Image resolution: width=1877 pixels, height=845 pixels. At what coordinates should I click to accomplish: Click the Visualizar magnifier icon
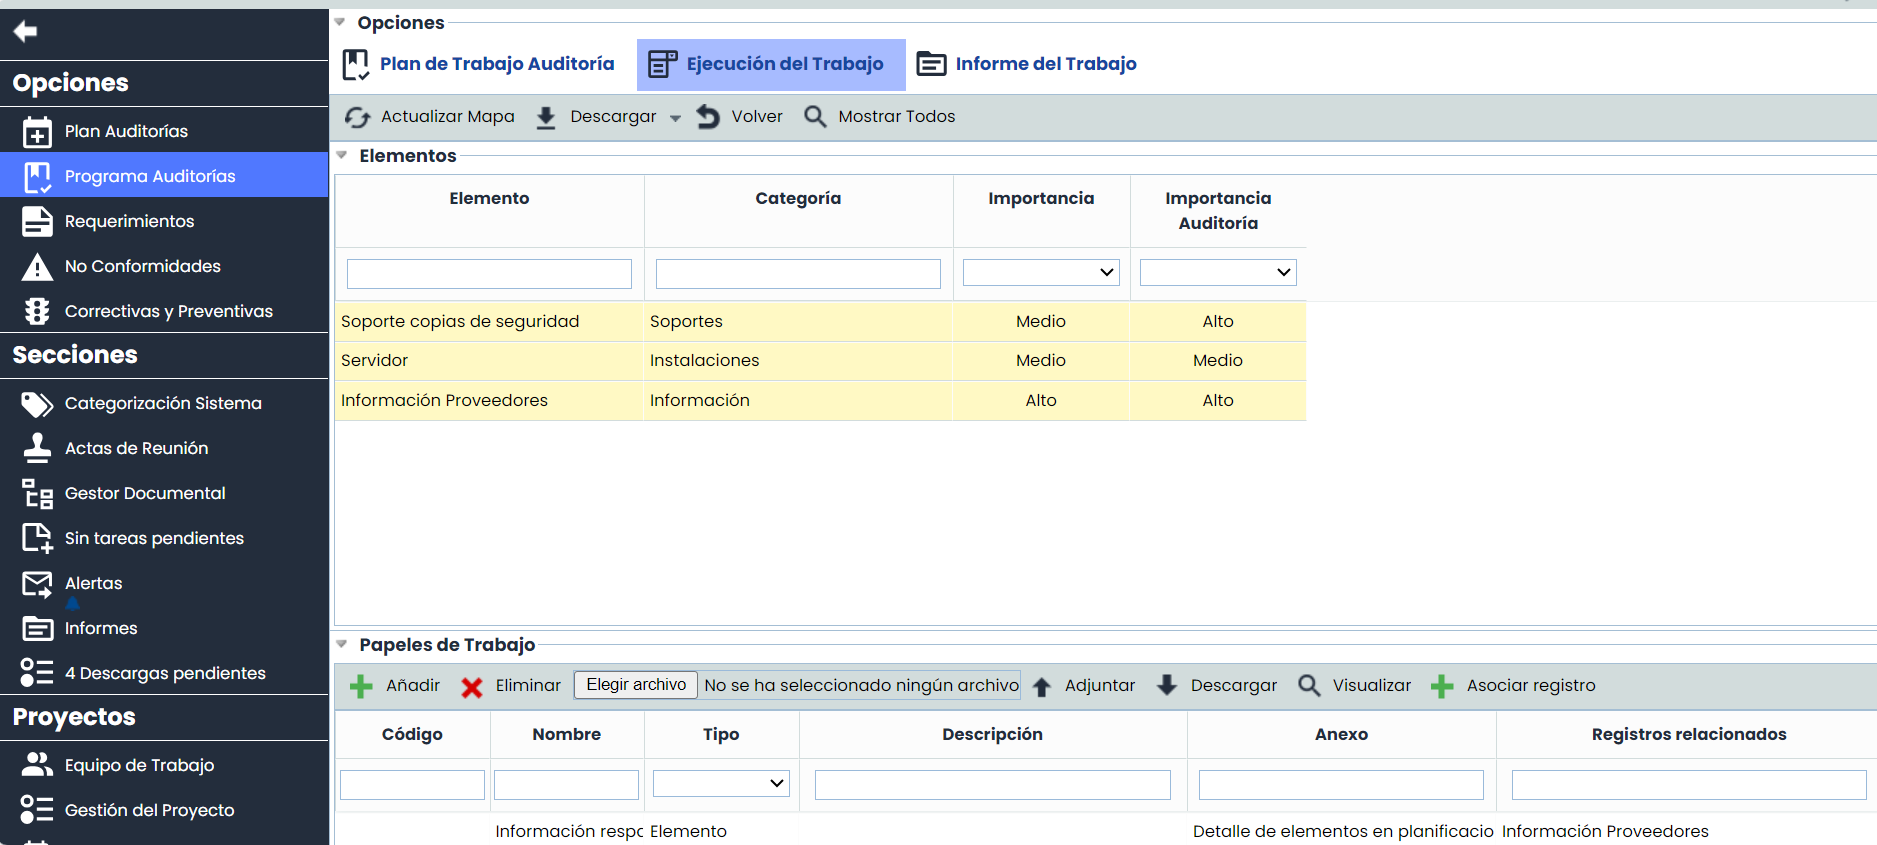1308,685
